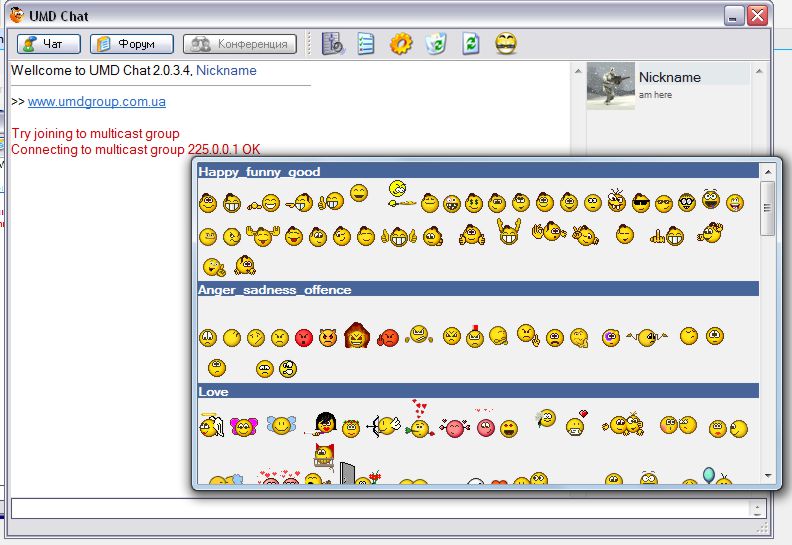Click the emoticon panel scroll-up arrow
The image size is (792, 545).
pyautogui.click(x=768, y=172)
